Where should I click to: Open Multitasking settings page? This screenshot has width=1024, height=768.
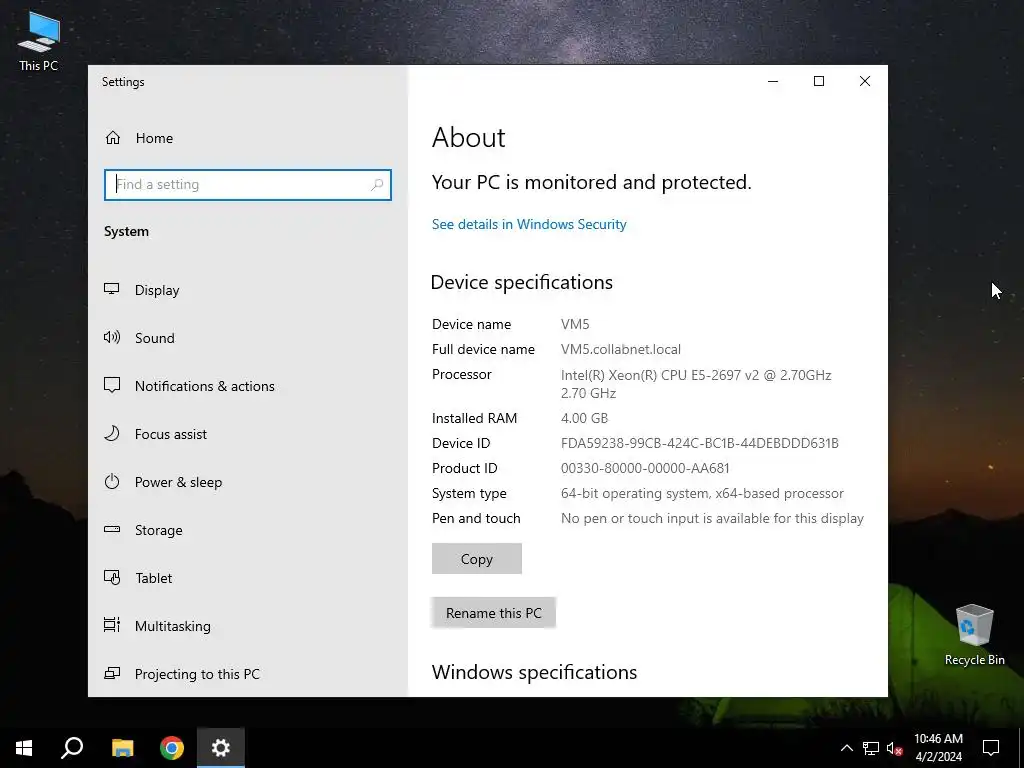[x=172, y=626]
